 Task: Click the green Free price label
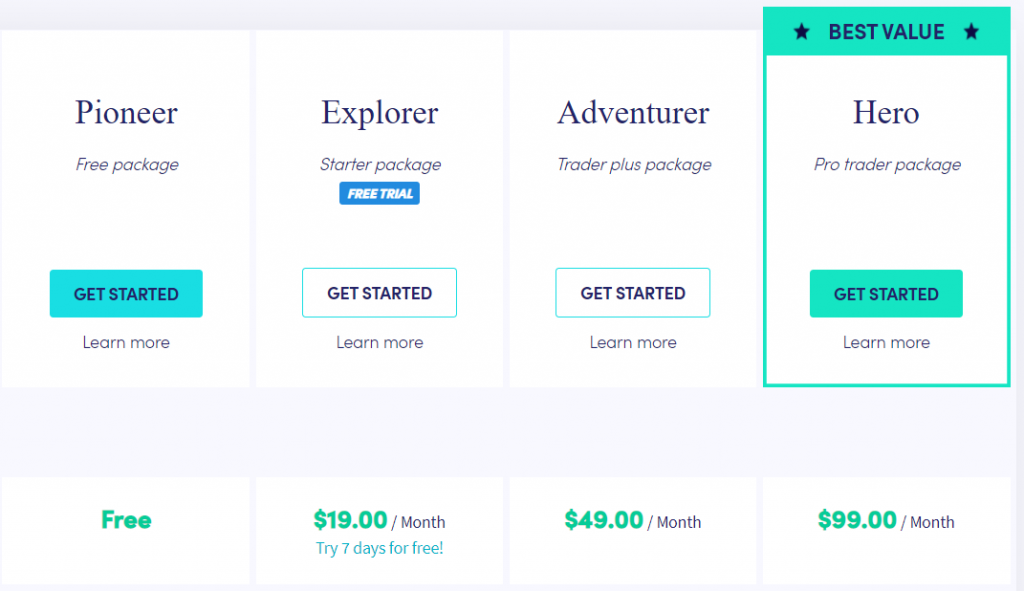126,520
